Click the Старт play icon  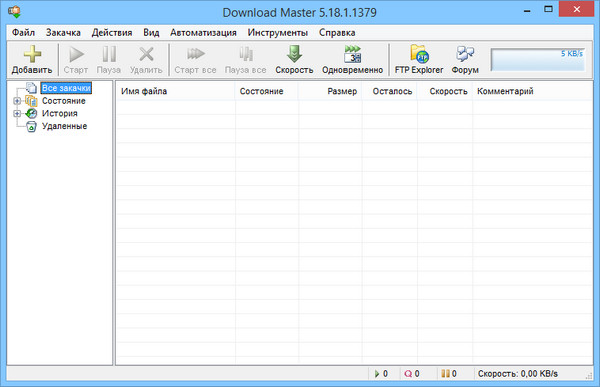(76, 54)
